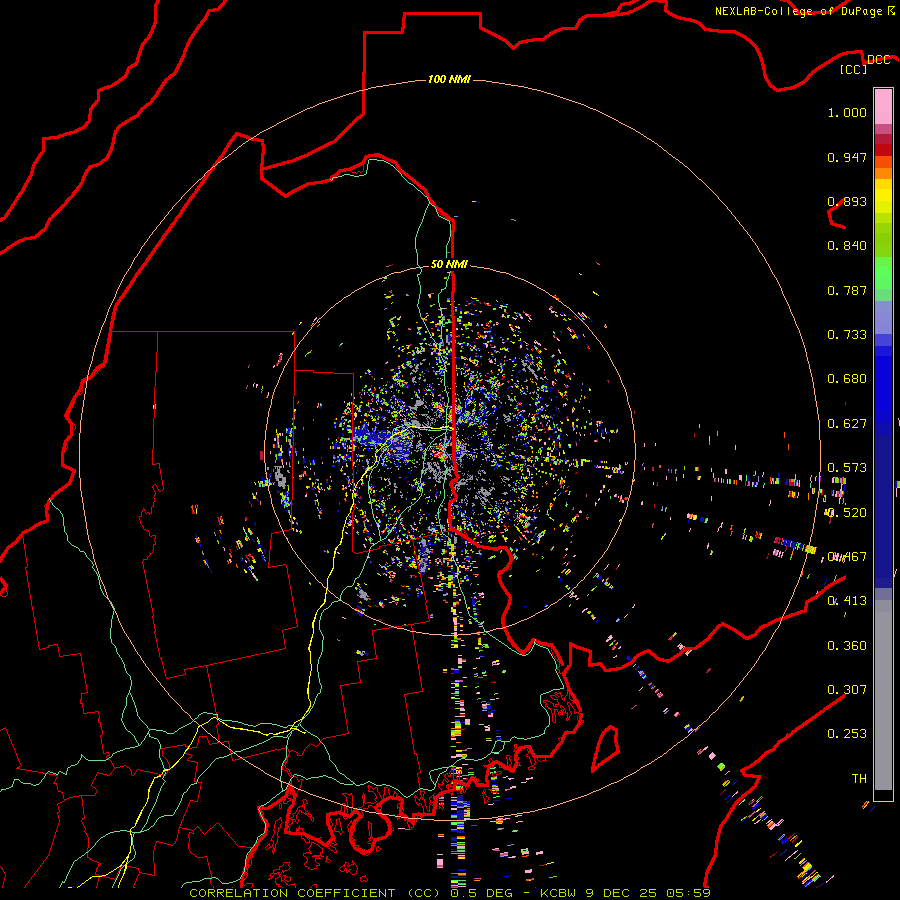Click the 0.840 scale value
Viewport: 900px width, 900px height.
[847, 246]
